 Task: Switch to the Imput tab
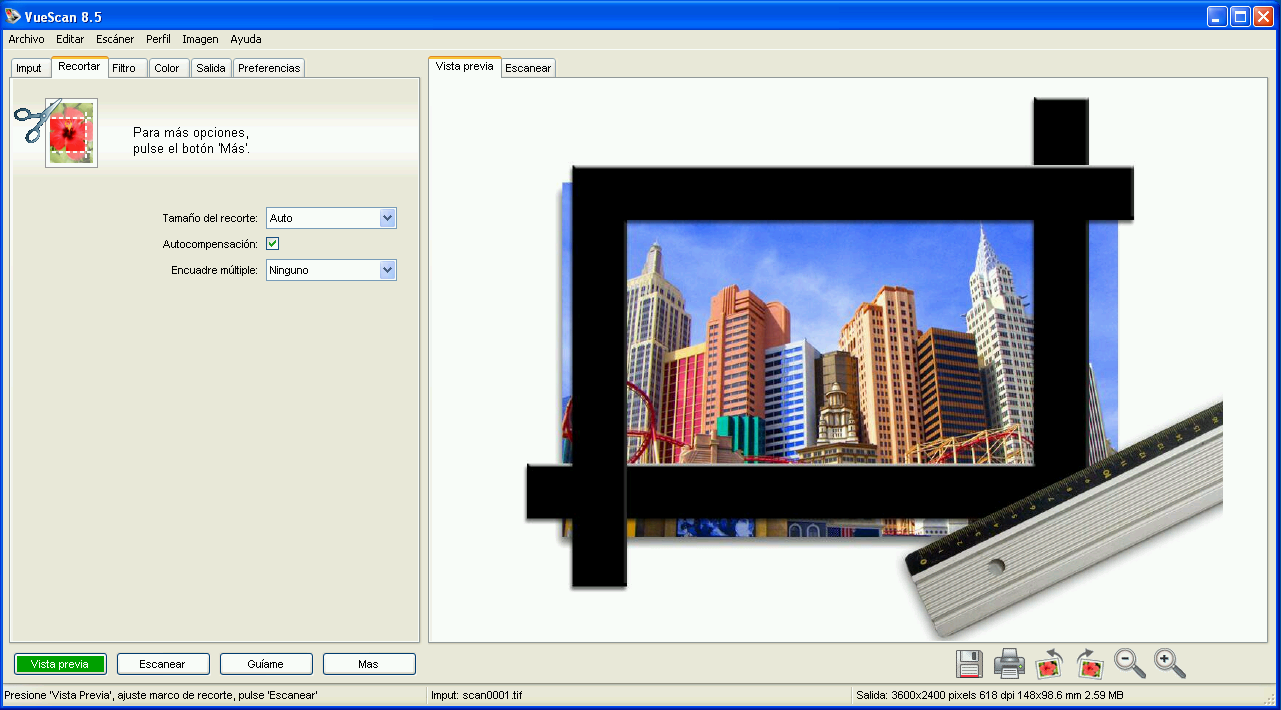(29, 68)
